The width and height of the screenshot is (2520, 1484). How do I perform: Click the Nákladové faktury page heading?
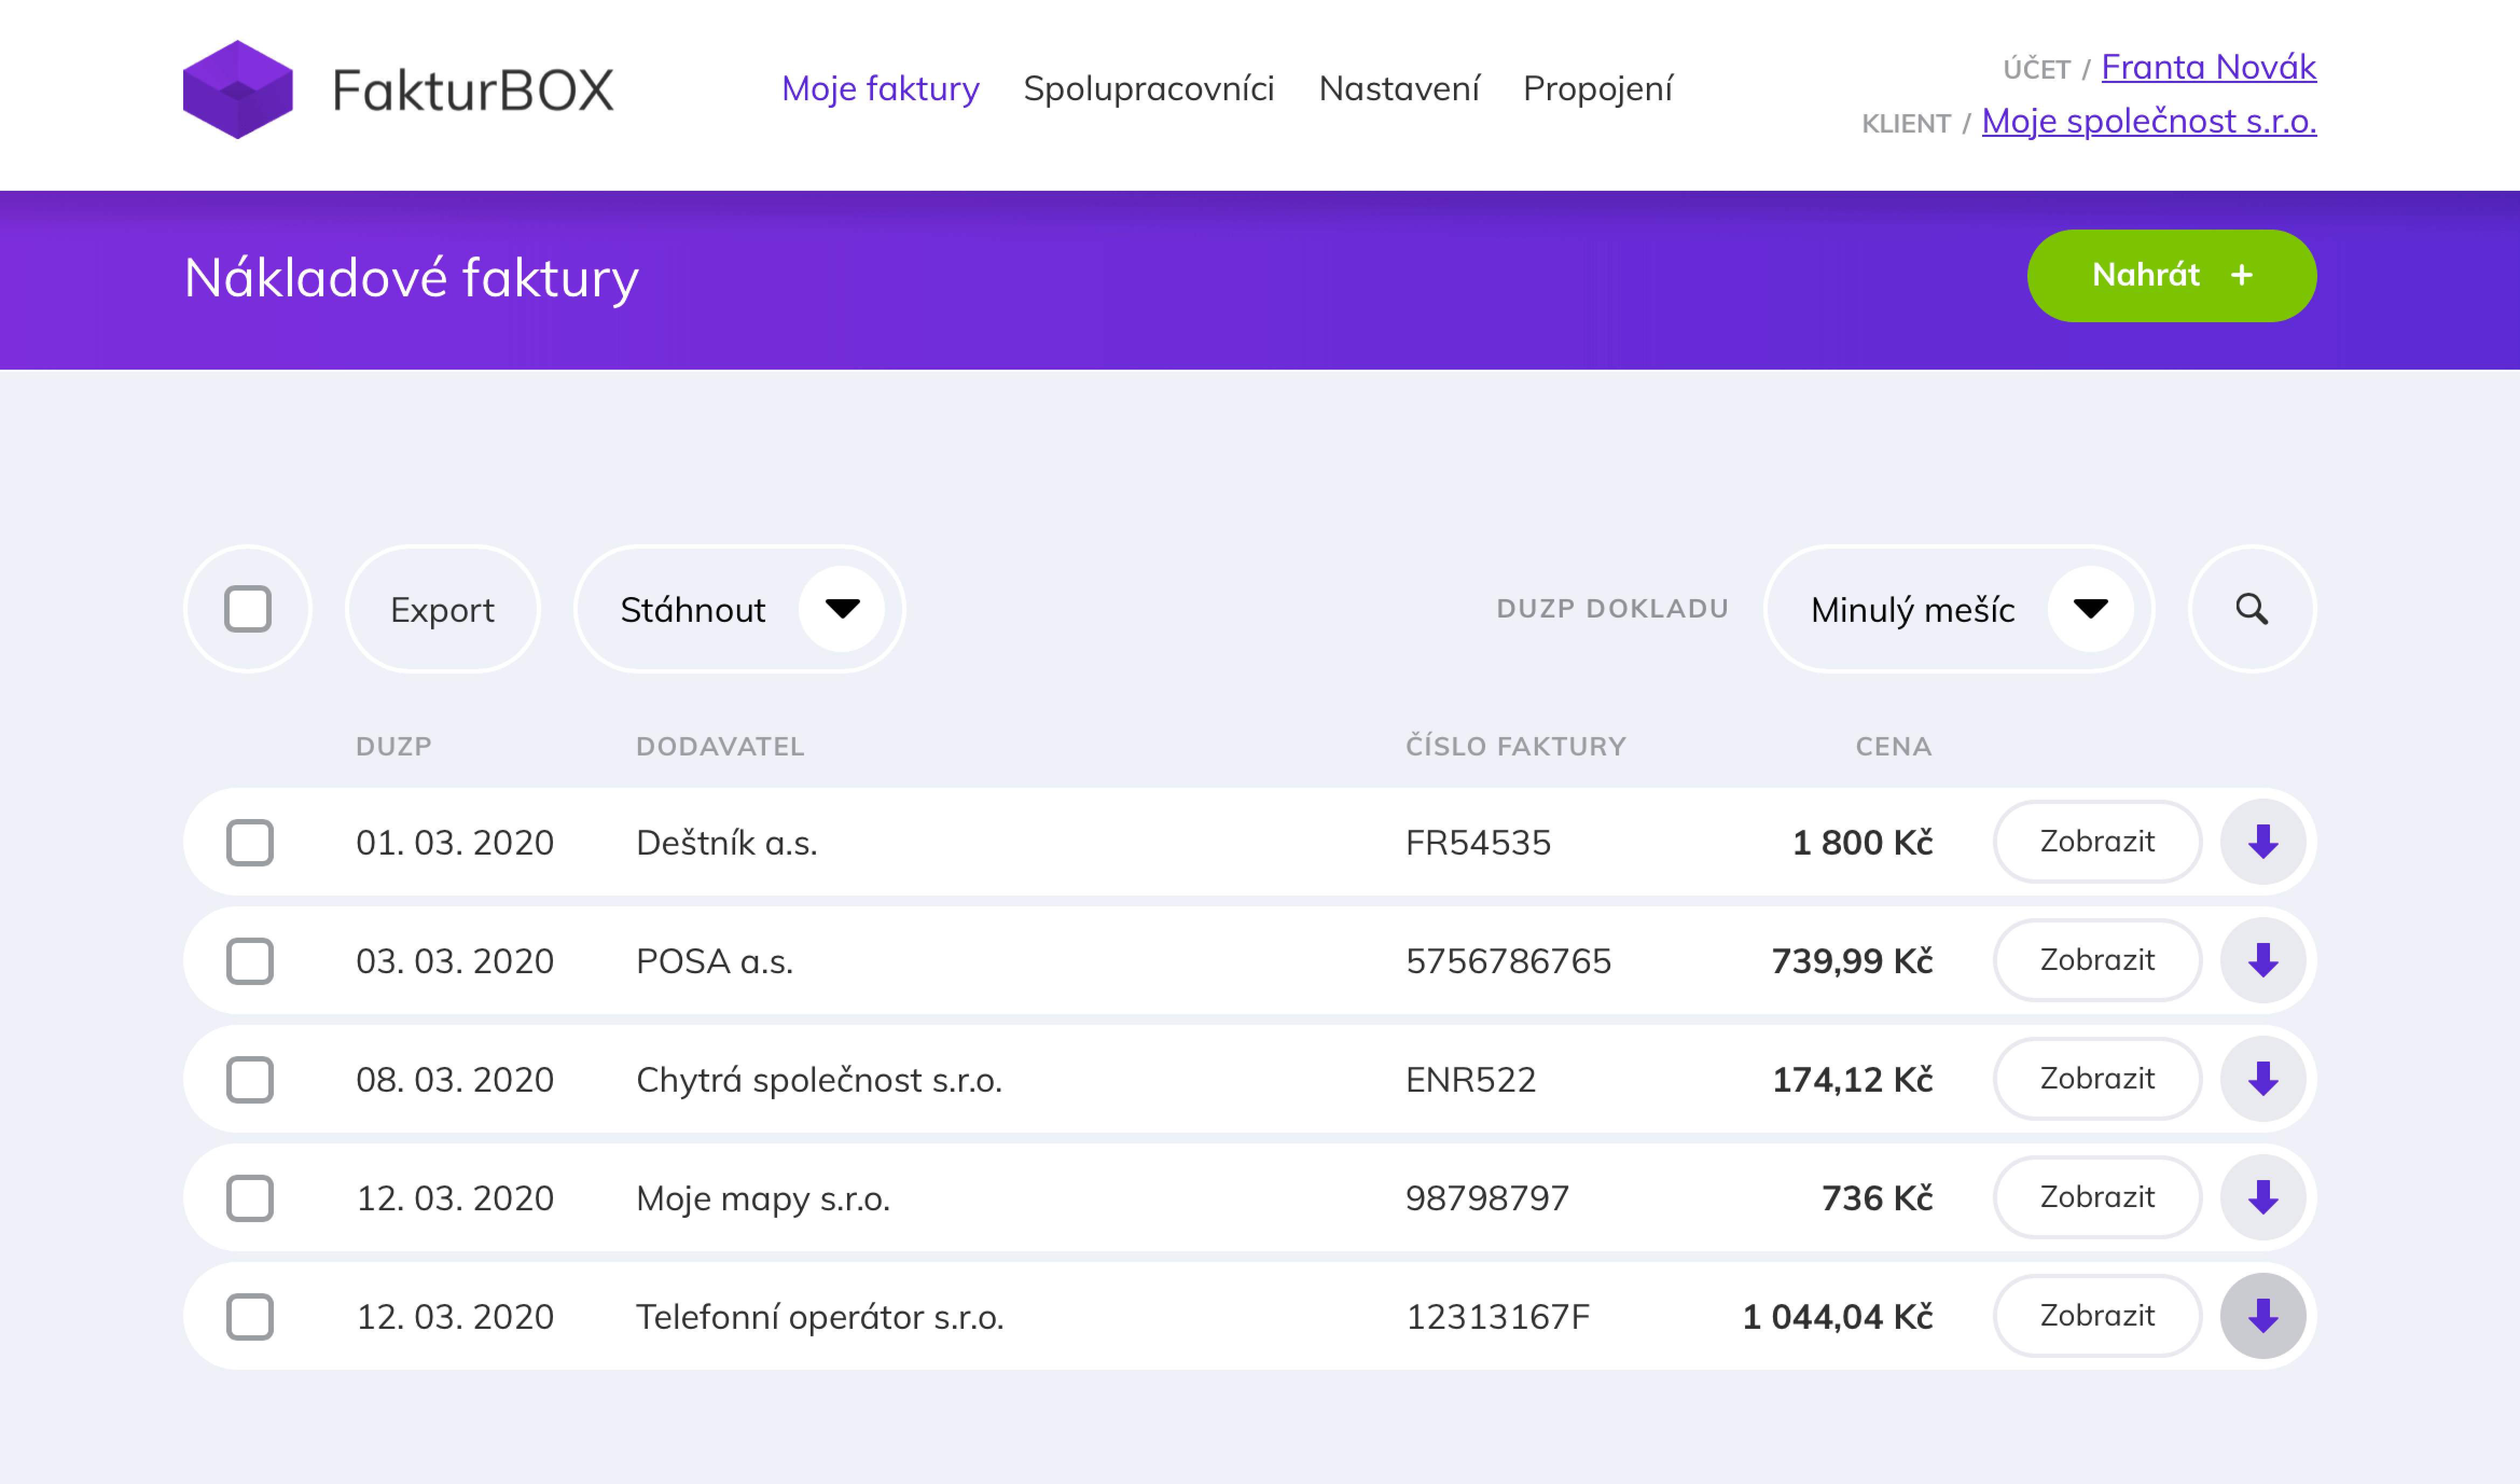411,278
